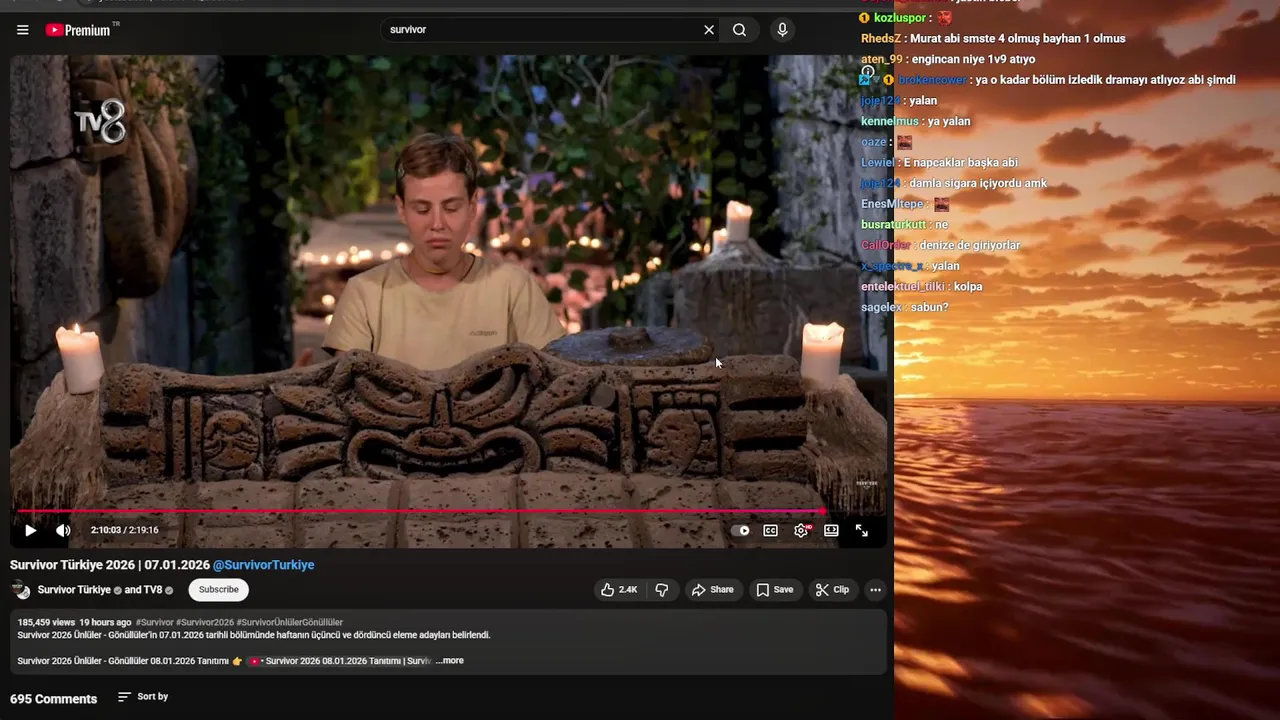The image size is (1280, 720).
Task: Enter full screen mode
Action: click(861, 531)
